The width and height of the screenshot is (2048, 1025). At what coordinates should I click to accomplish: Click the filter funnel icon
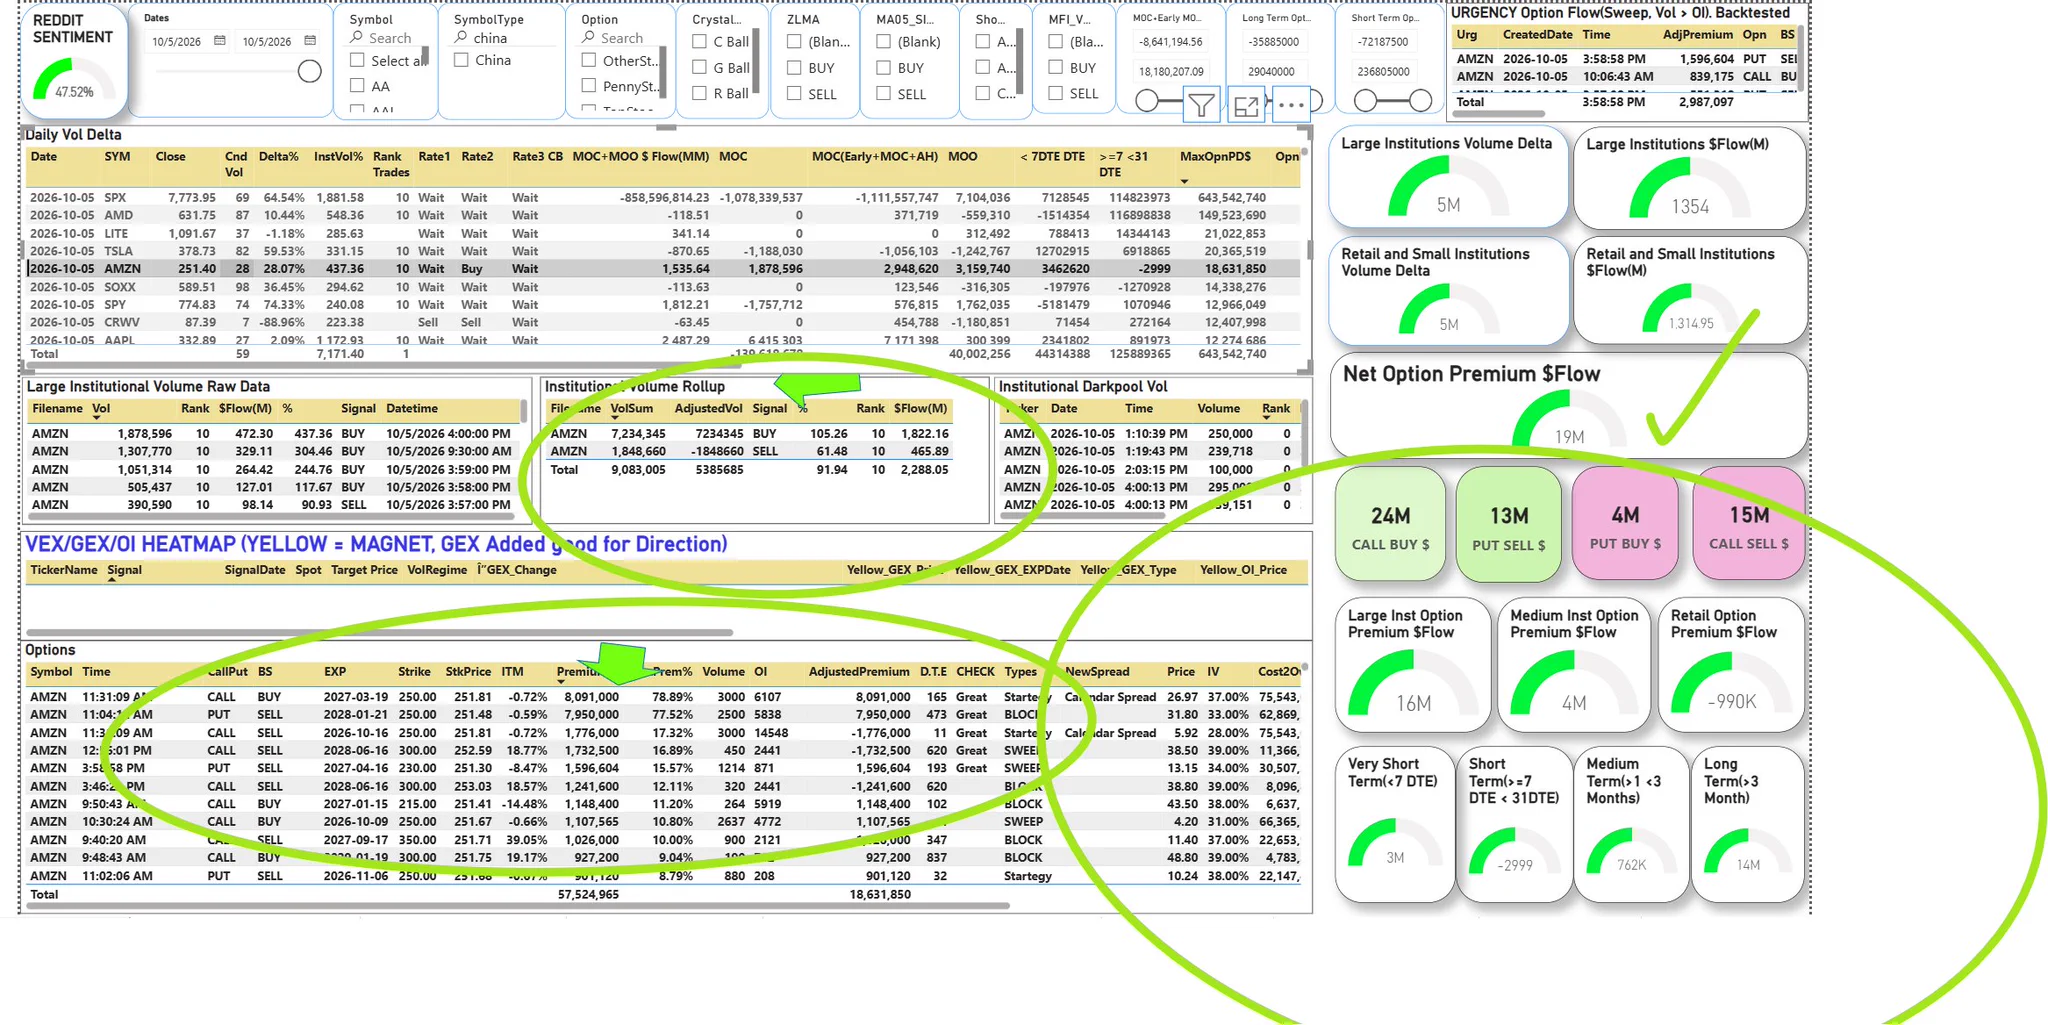(1201, 104)
